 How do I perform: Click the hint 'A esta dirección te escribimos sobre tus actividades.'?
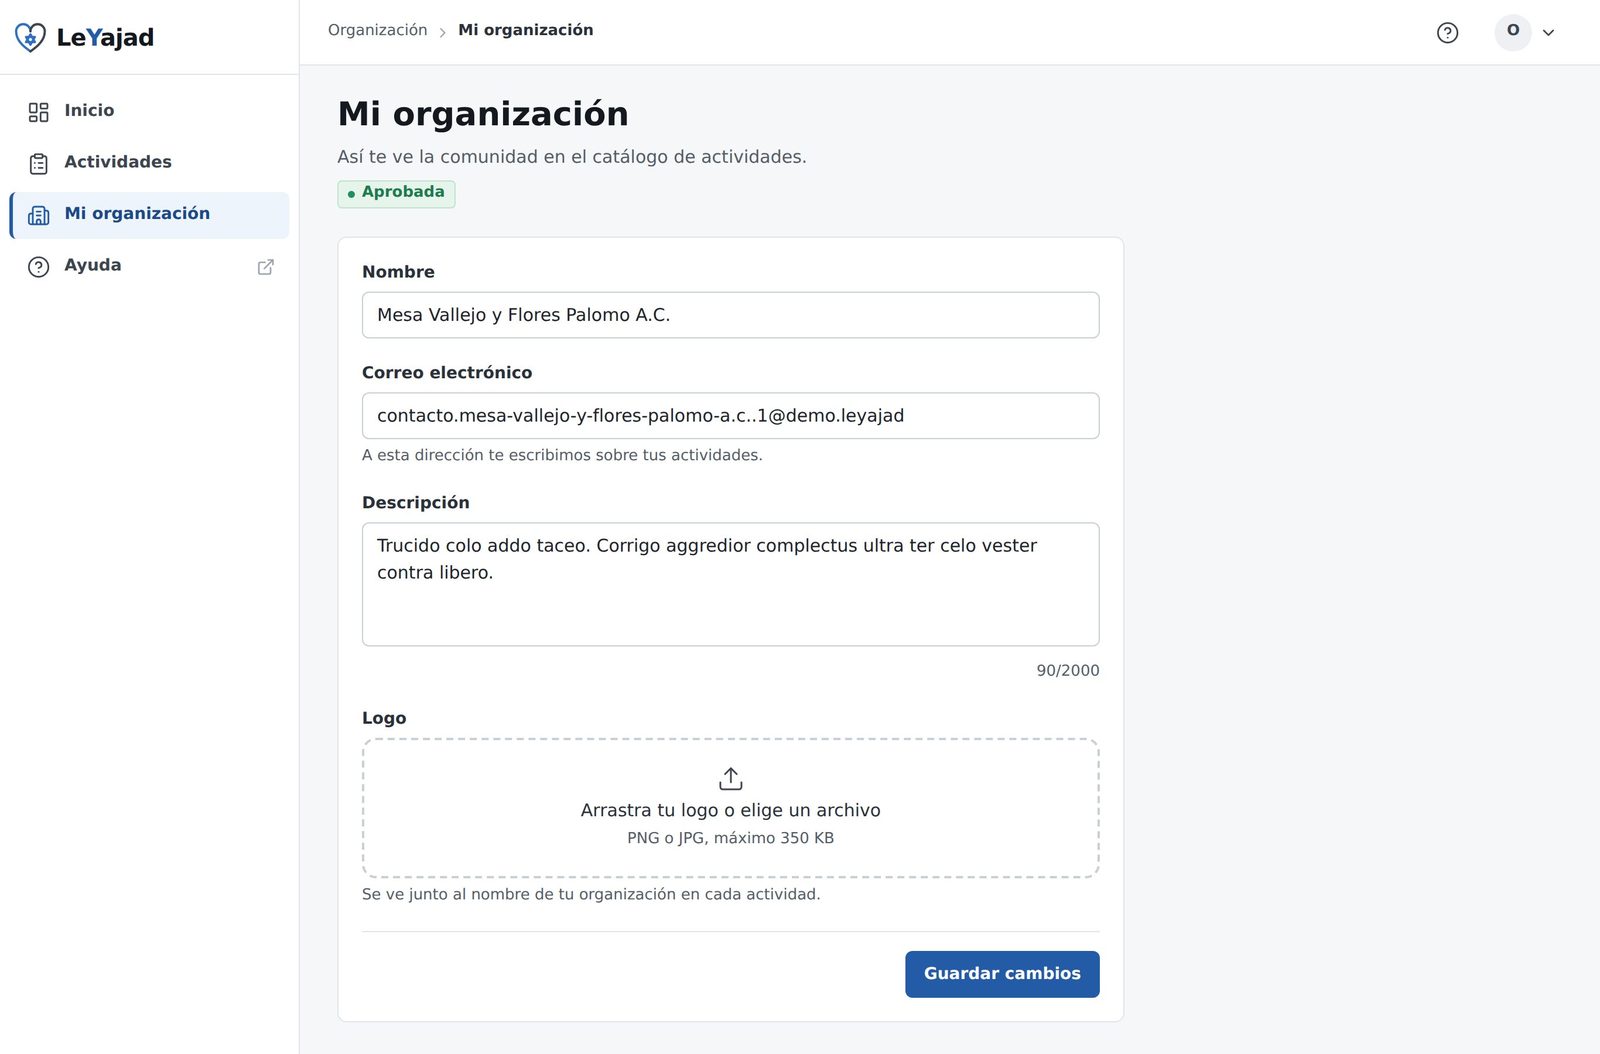[x=562, y=455]
